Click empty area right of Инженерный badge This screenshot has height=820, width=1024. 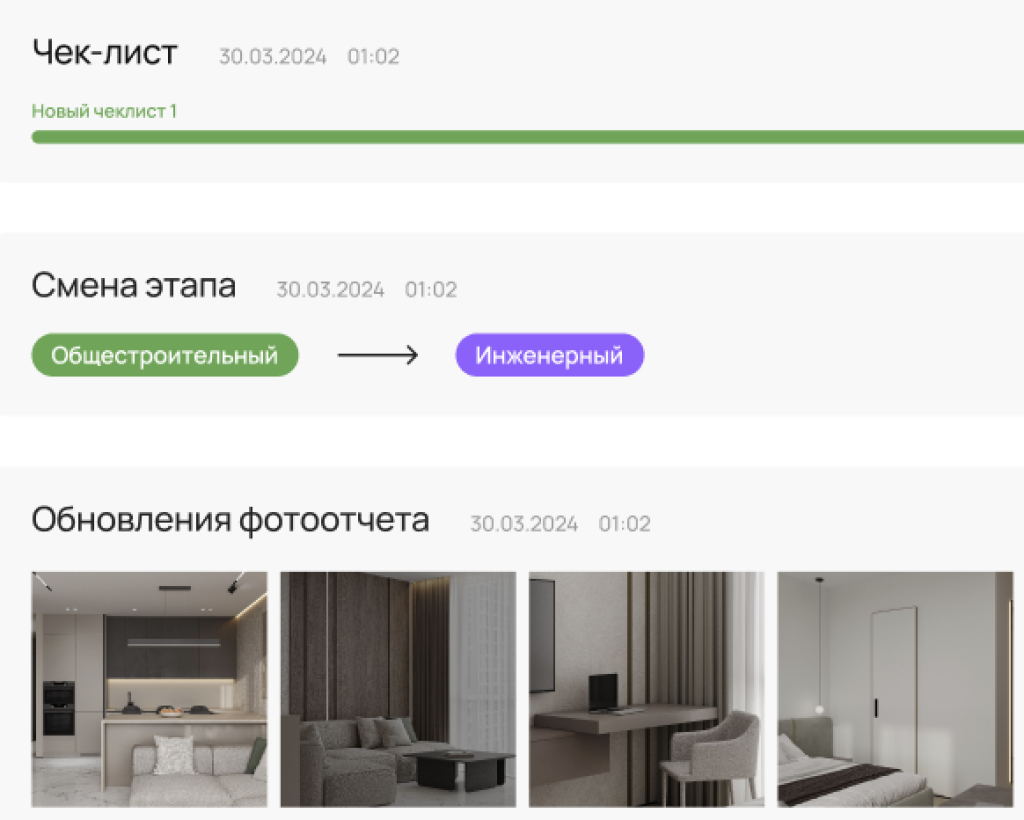(x=830, y=355)
